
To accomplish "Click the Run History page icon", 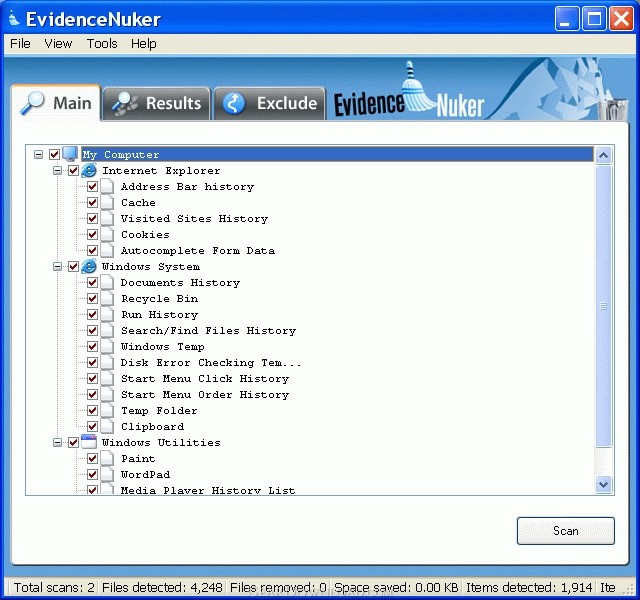I will pos(107,314).
